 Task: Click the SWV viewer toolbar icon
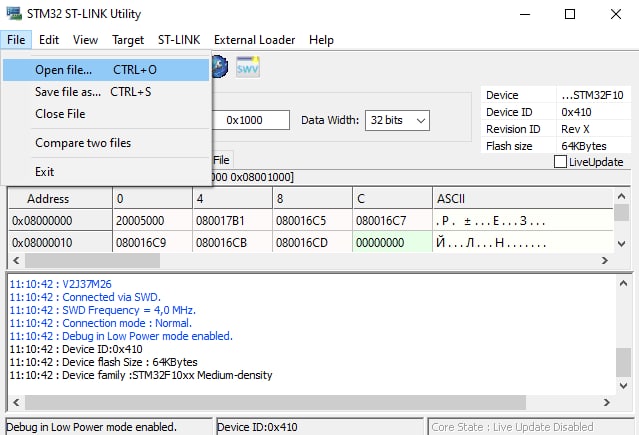pyautogui.click(x=247, y=67)
